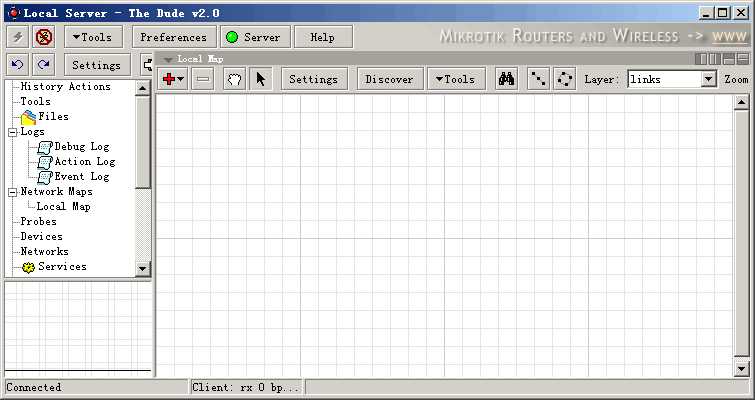Open Local Map Settings
The image size is (755, 400).
314,79
